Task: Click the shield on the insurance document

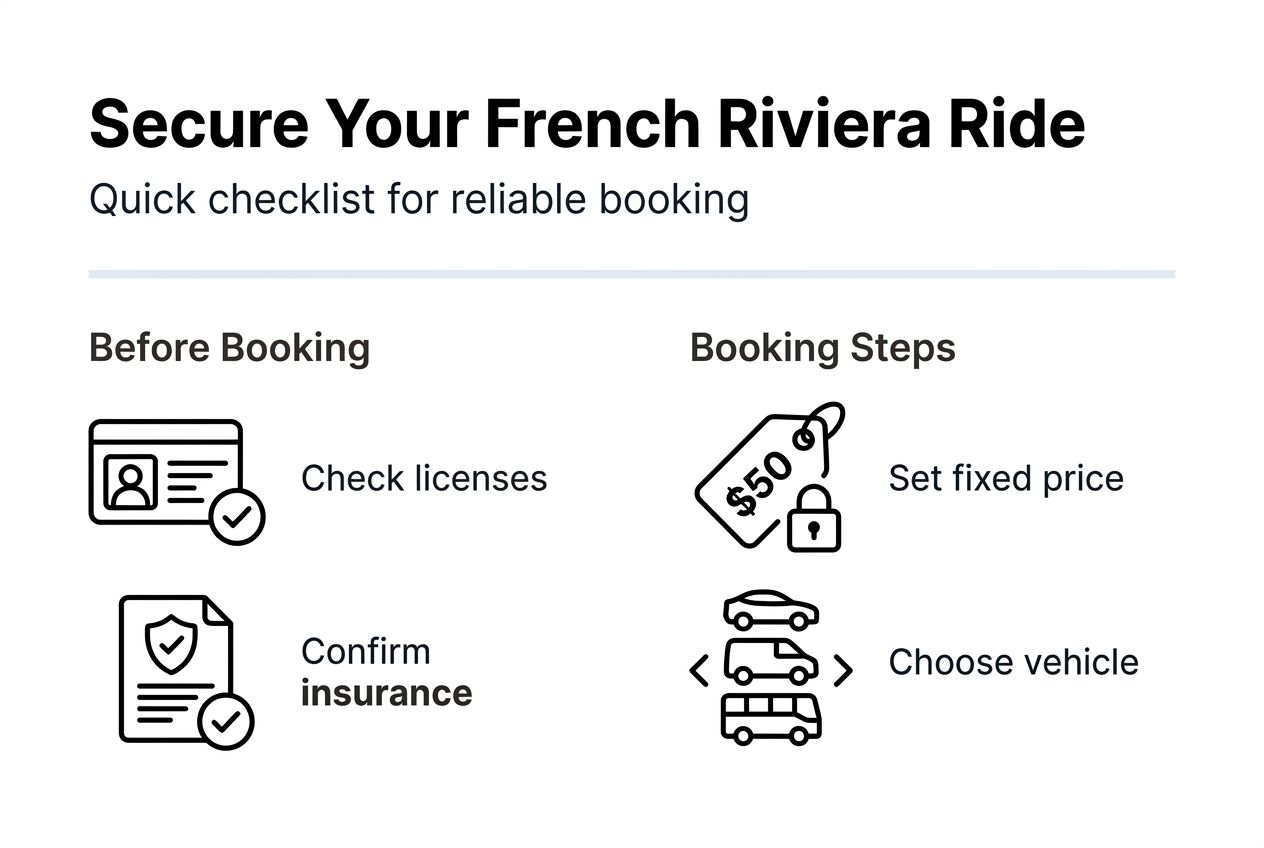Action: [171, 643]
